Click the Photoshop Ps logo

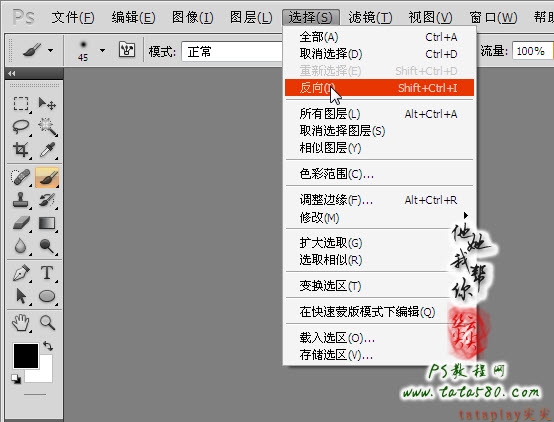coord(23,17)
